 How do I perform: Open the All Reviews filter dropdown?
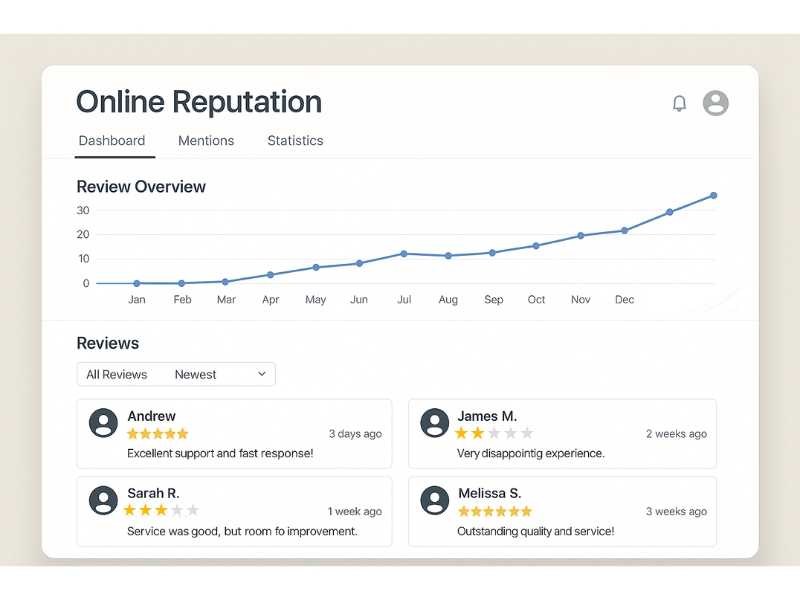pos(117,374)
